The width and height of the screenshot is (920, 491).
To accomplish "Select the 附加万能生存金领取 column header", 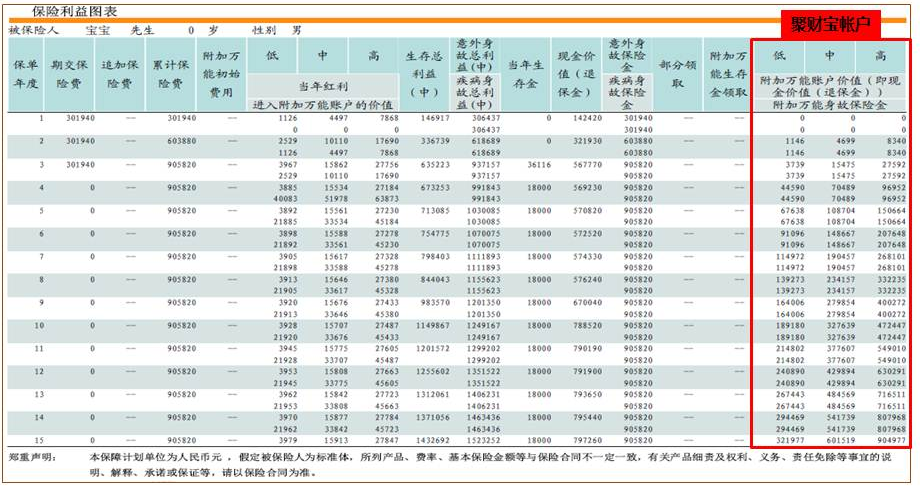I will 728,75.
